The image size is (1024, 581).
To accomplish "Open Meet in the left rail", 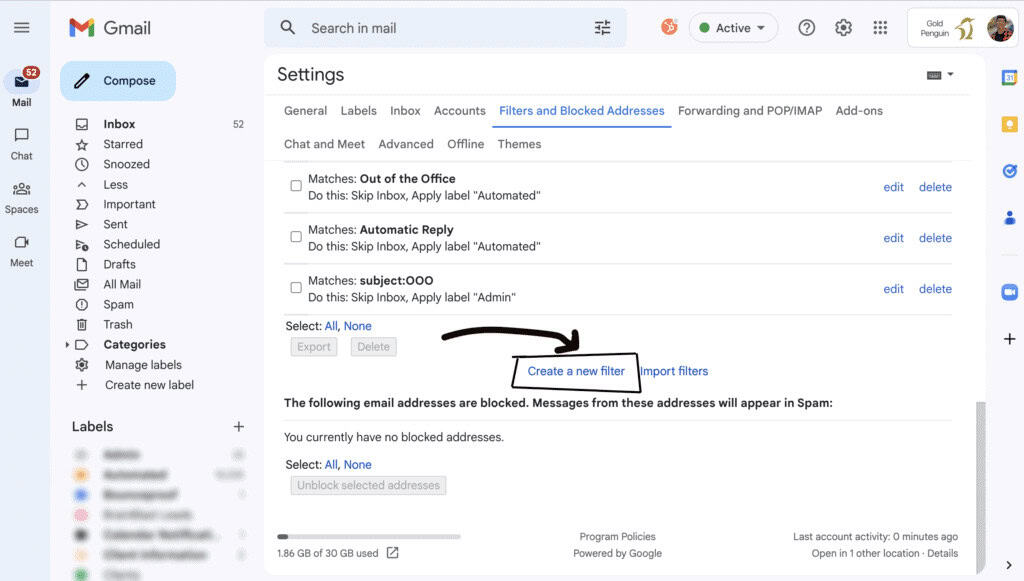I will pyautogui.click(x=21, y=250).
